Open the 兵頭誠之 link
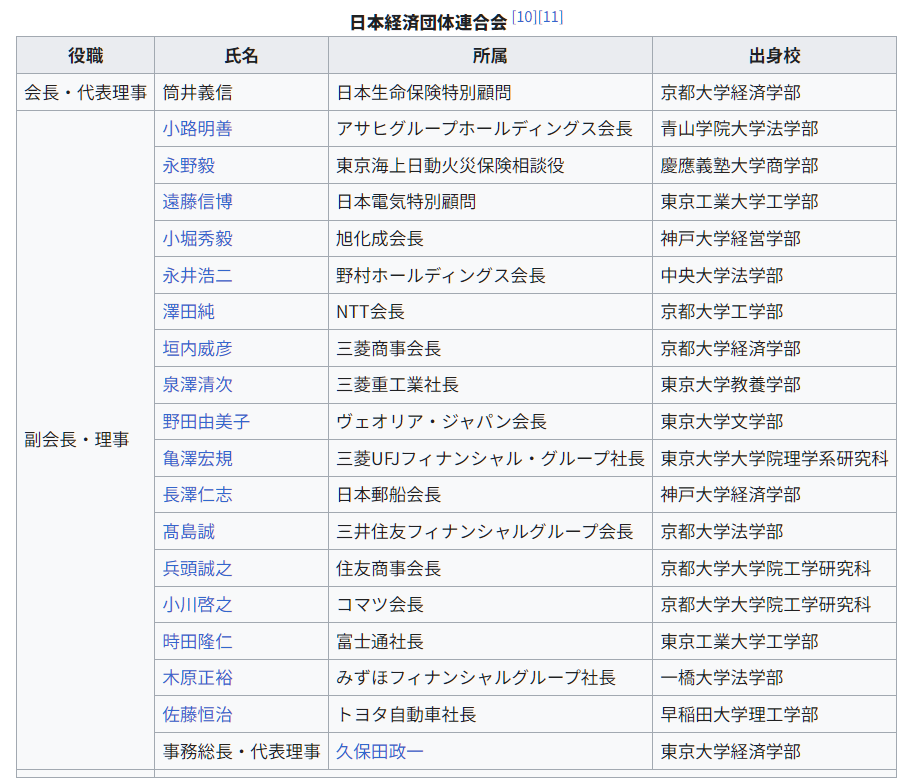The height and width of the screenshot is (780, 914). pos(197,569)
